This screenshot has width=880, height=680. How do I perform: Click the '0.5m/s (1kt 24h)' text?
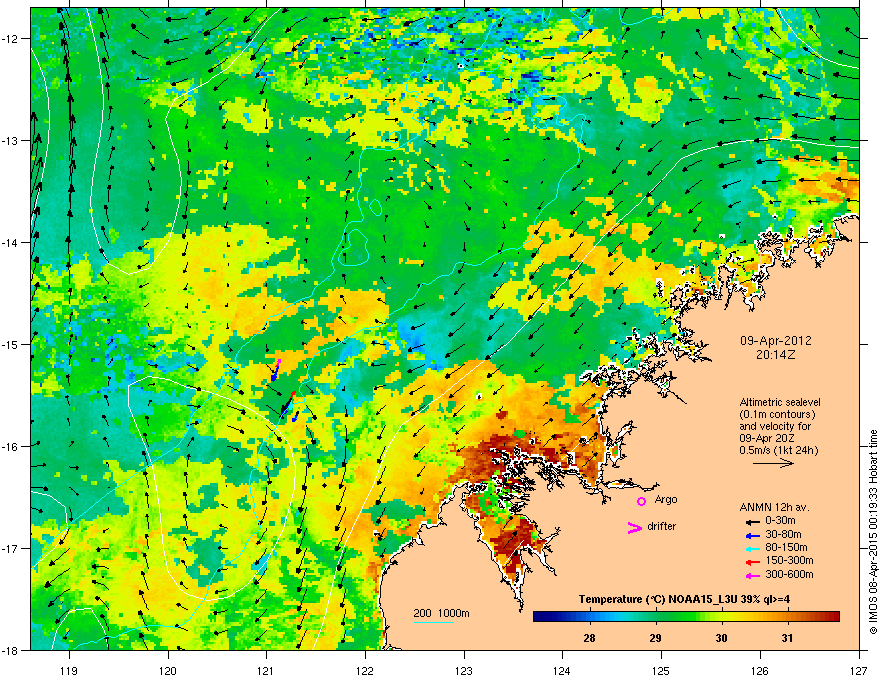(x=778, y=450)
